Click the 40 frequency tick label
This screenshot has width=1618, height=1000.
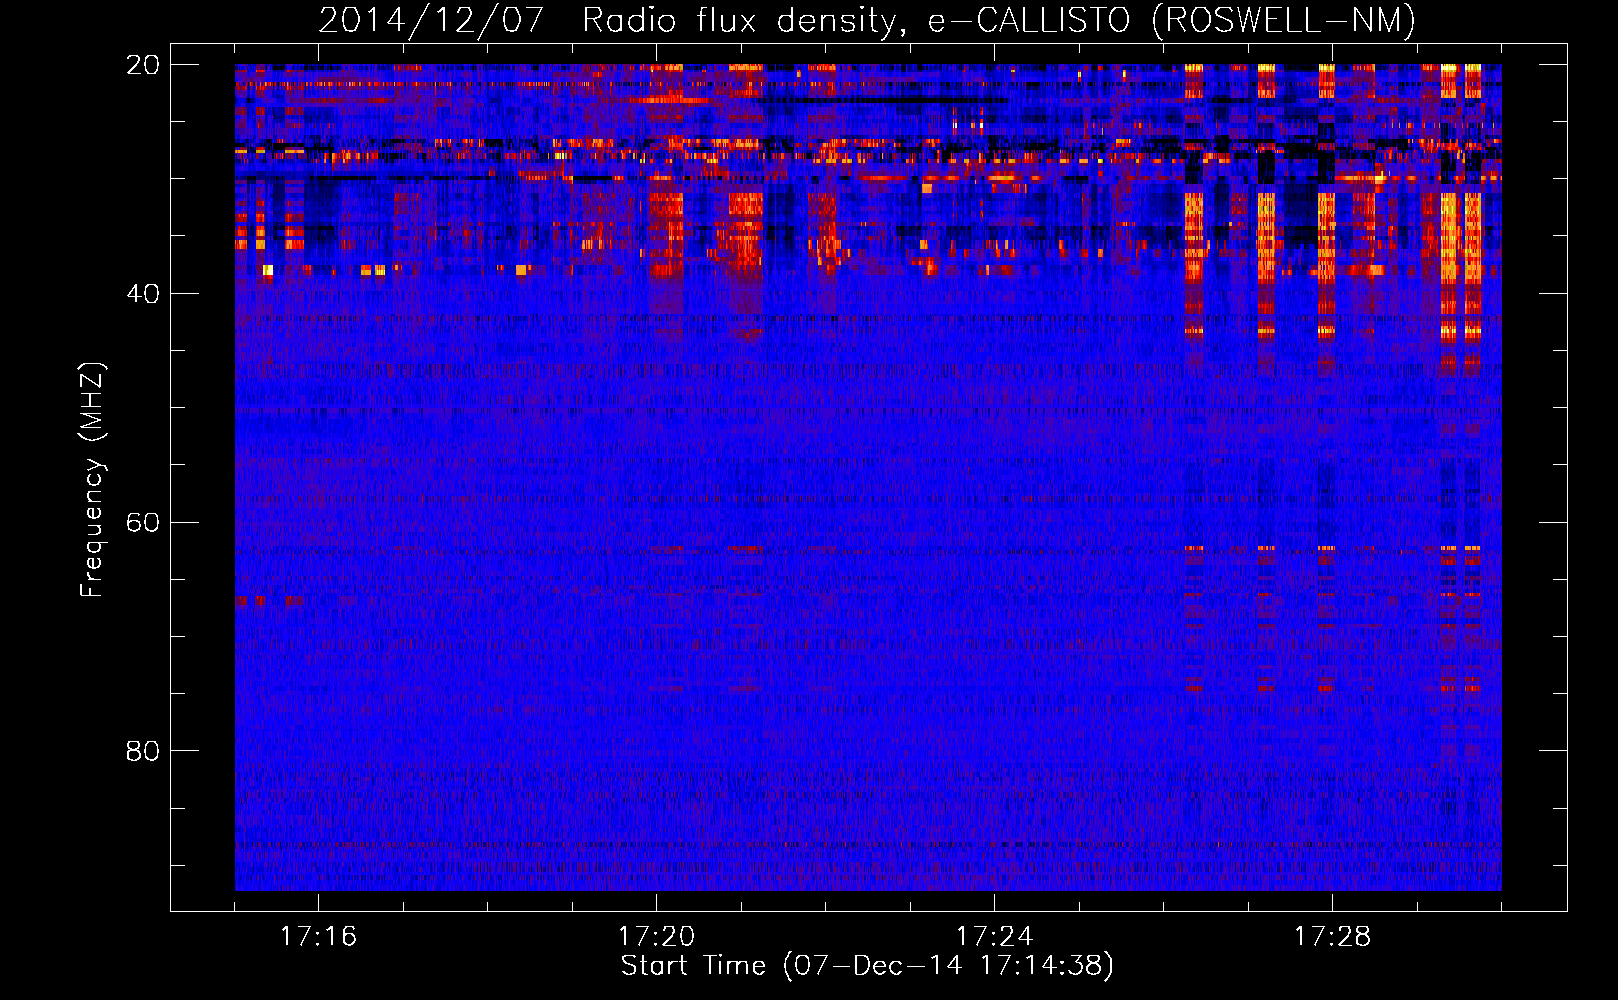[x=142, y=293]
